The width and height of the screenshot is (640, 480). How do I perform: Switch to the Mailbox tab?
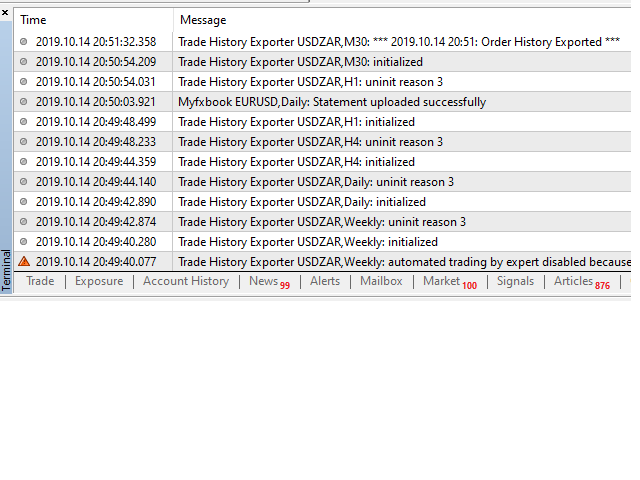click(x=381, y=282)
